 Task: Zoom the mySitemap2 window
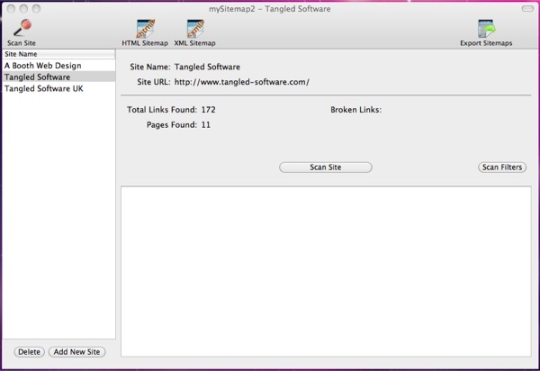click(x=36, y=9)
